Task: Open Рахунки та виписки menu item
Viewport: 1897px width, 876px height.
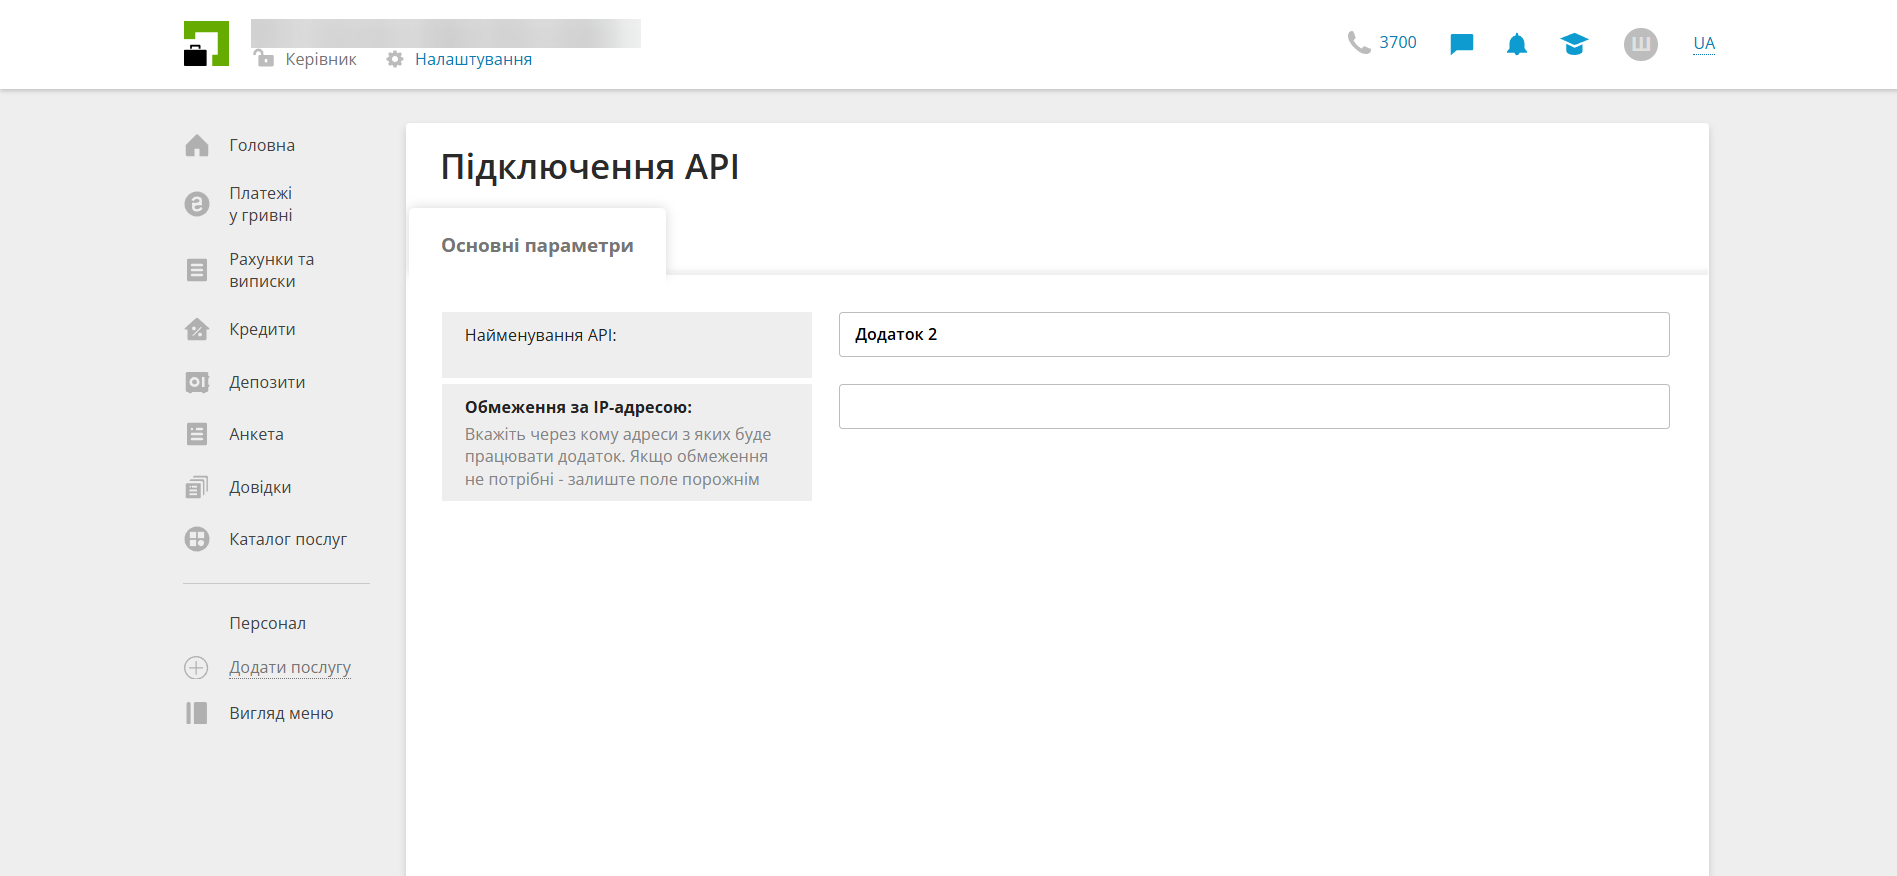Action: click(271, 270)
